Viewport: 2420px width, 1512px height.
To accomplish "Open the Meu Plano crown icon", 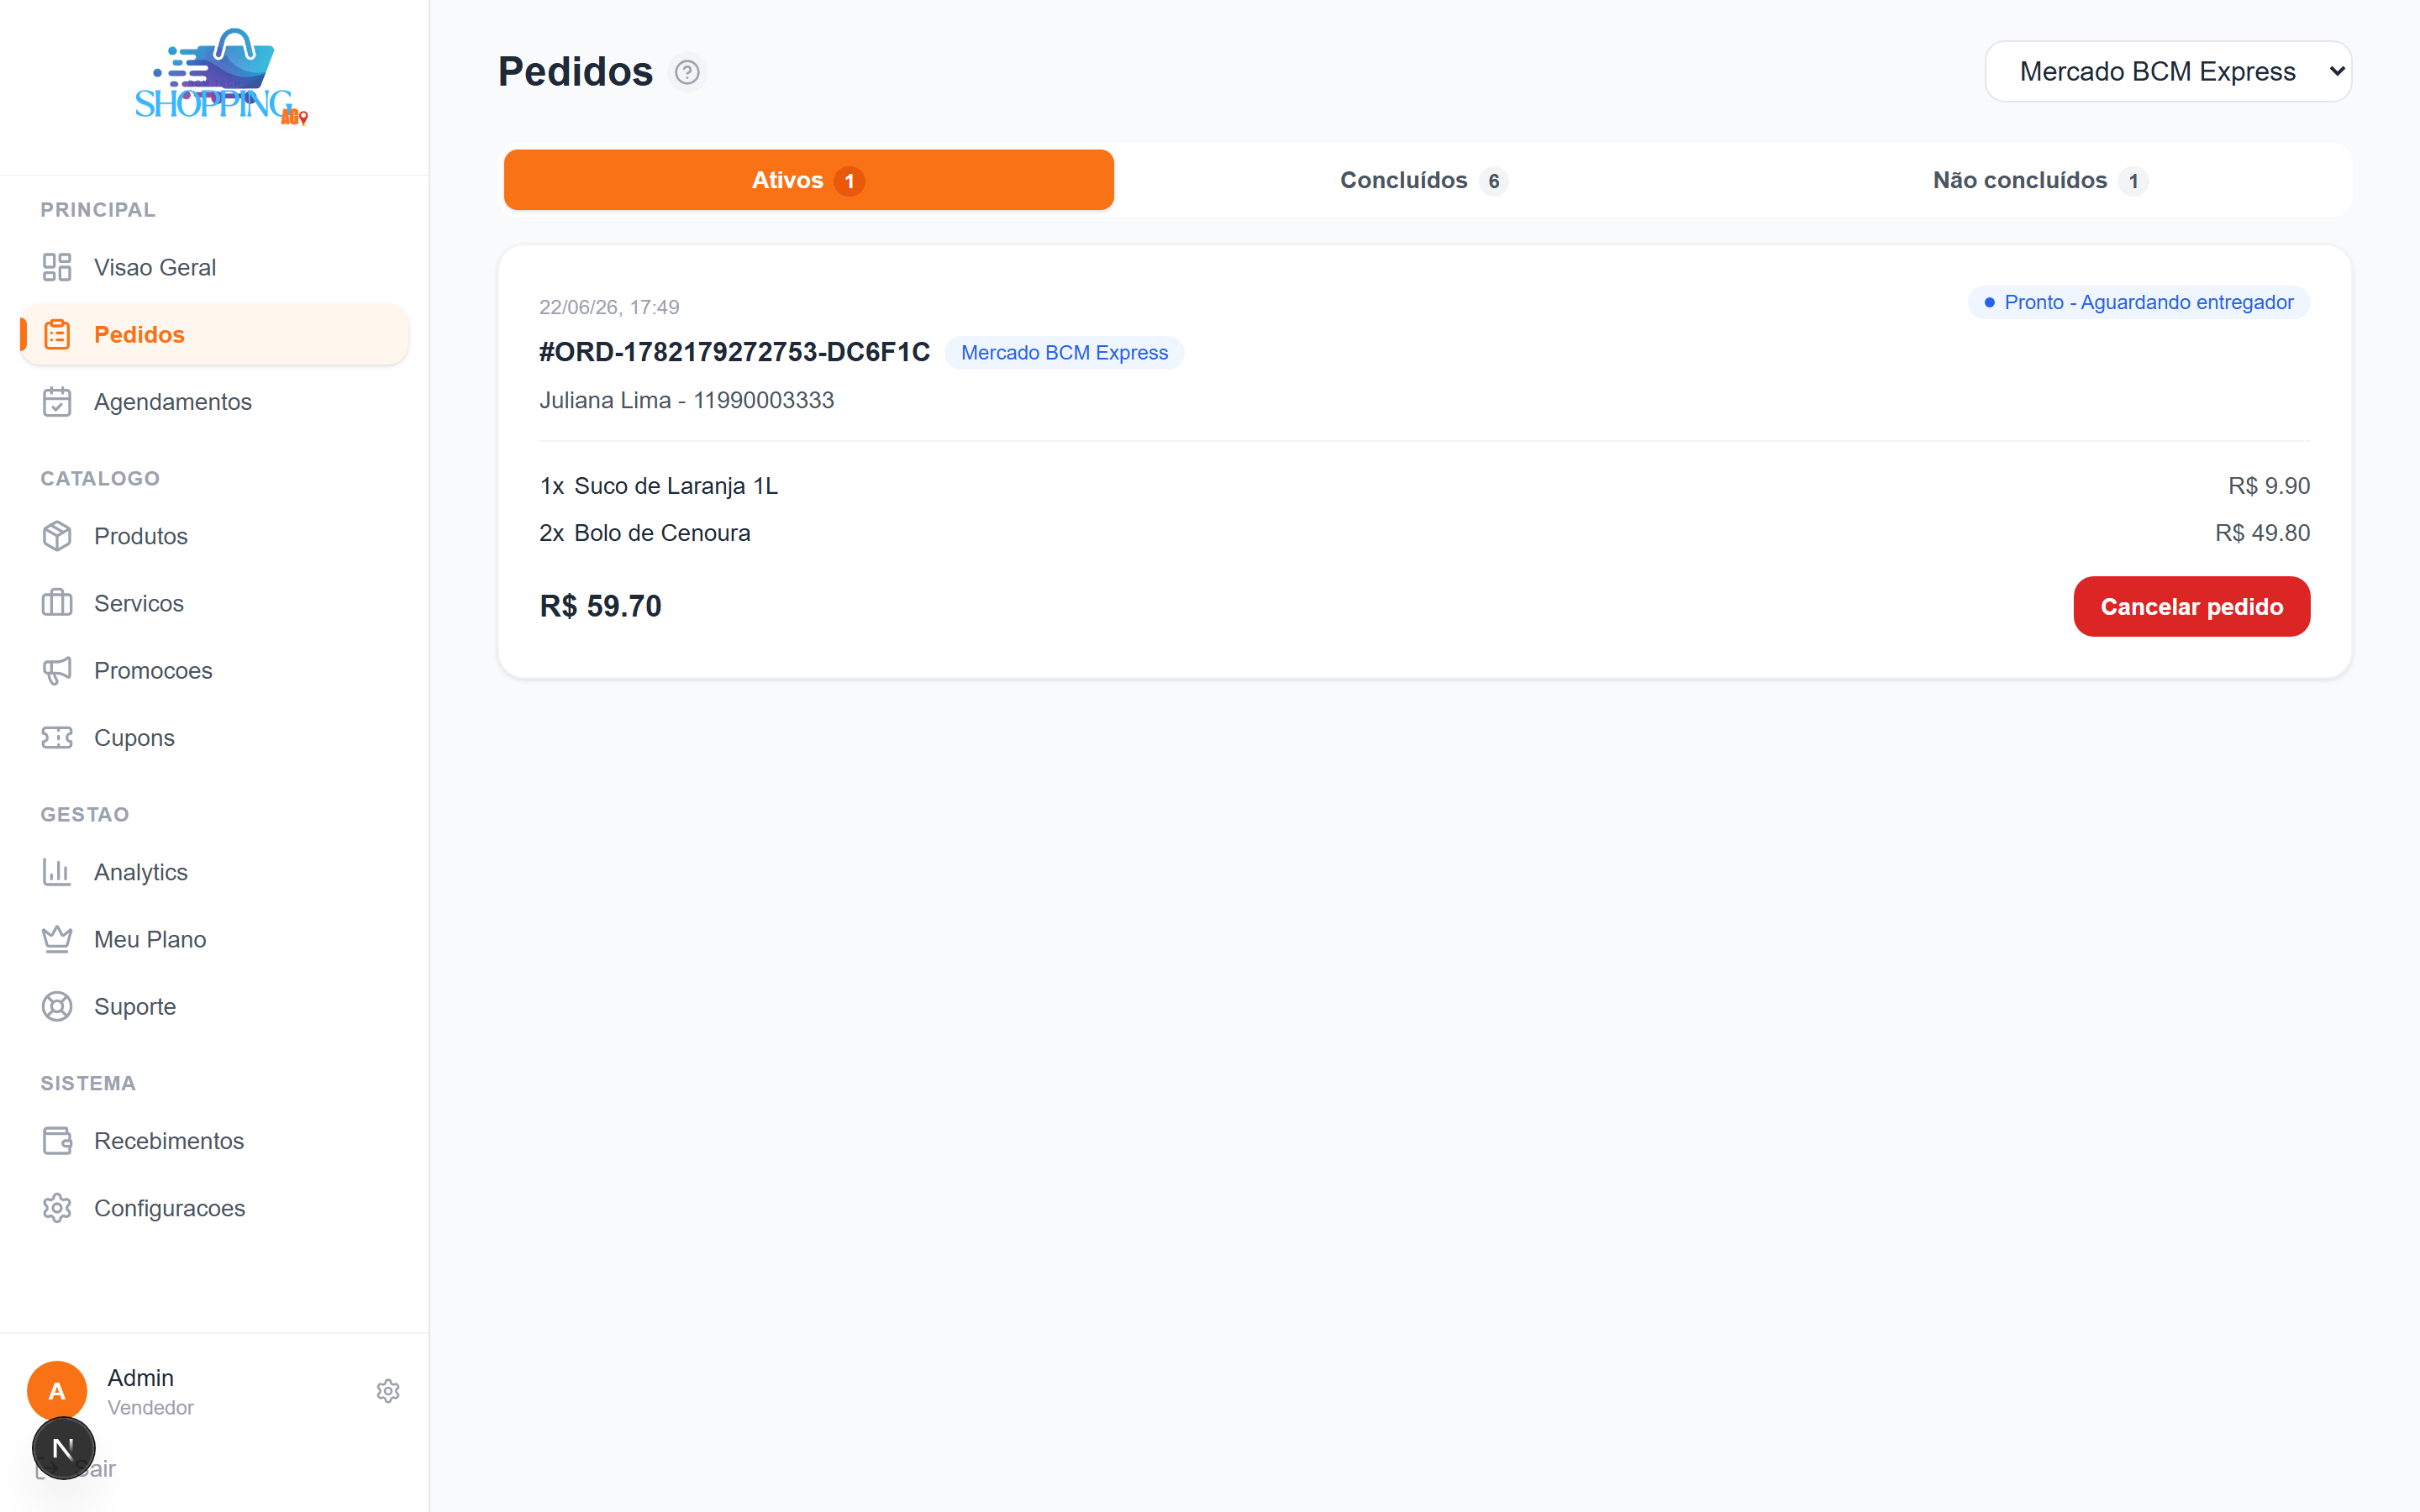I will click(x=57, y=939).
